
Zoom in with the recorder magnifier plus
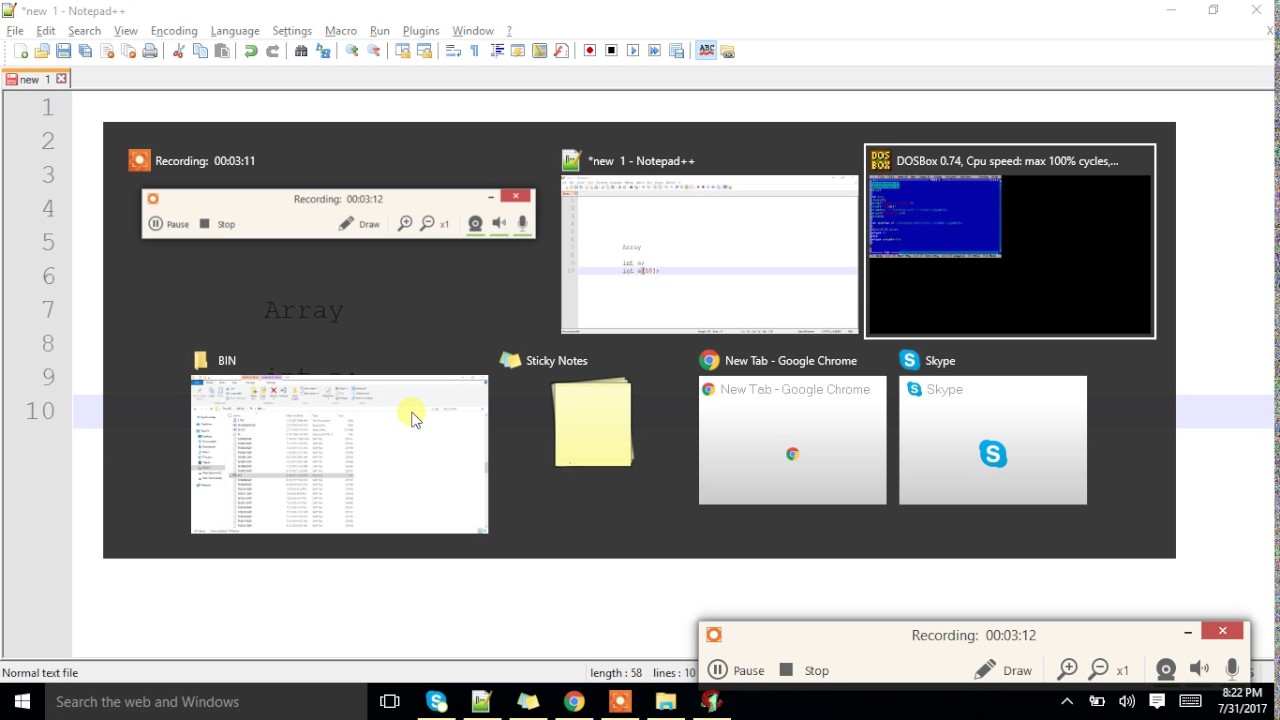[1067, 670]
